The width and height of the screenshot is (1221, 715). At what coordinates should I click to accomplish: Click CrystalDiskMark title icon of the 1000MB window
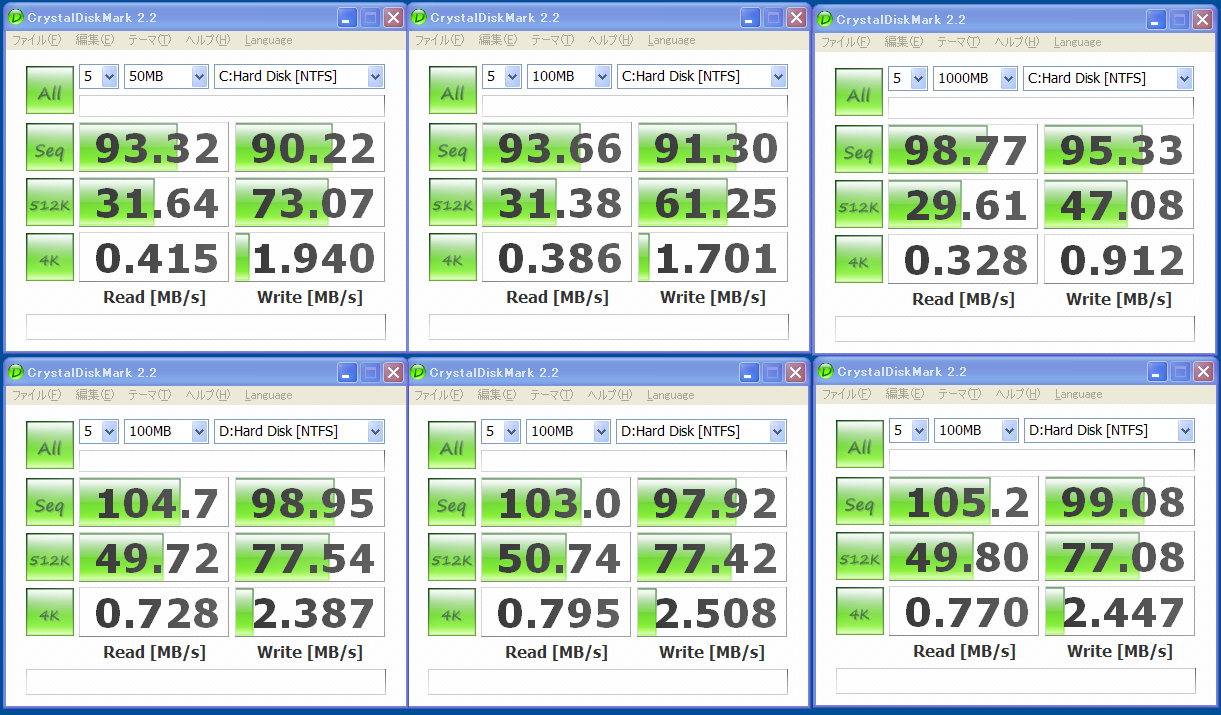[x=824, y=19]
